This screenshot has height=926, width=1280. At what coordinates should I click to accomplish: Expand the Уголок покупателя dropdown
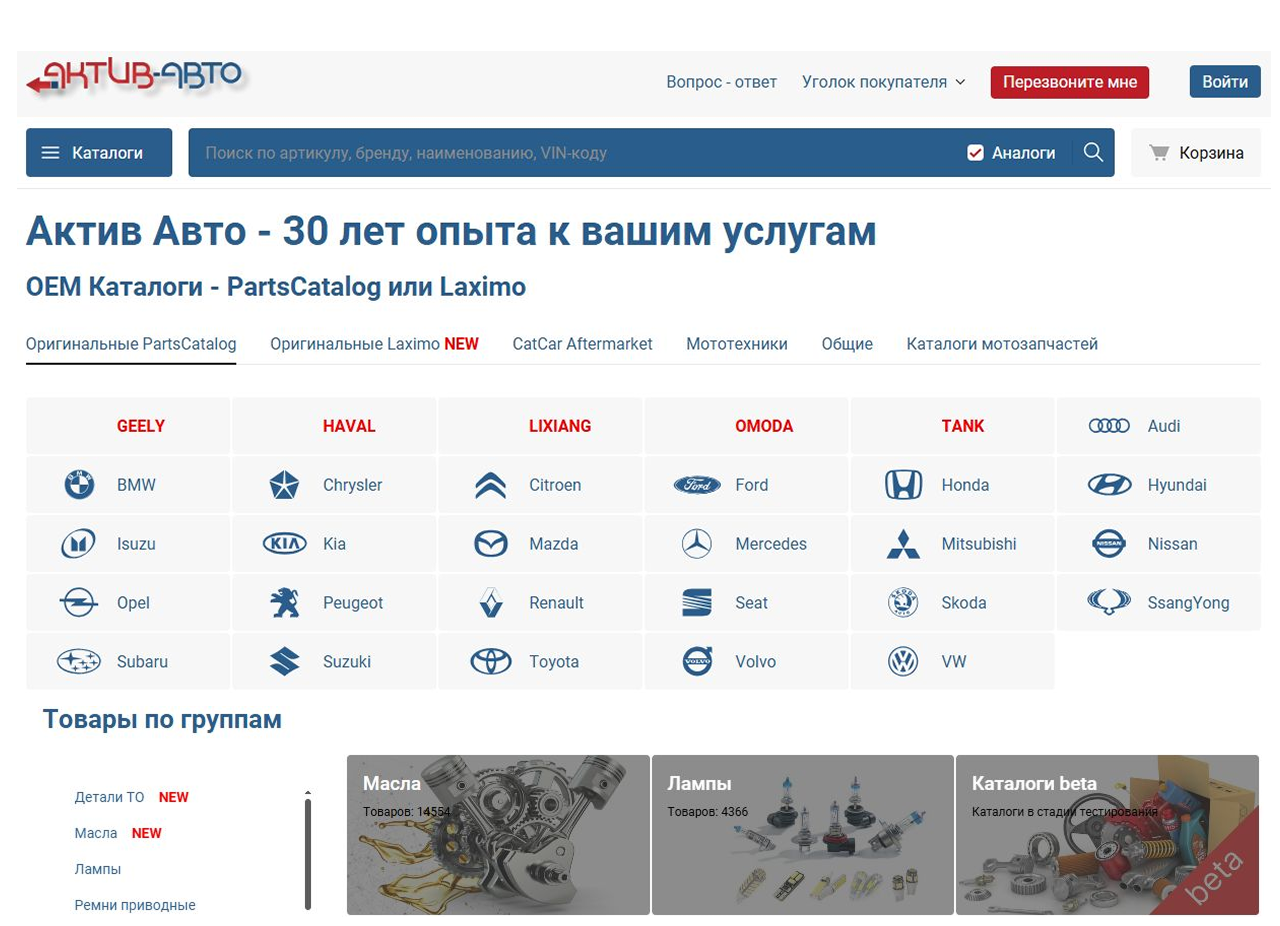coord(884,82)
